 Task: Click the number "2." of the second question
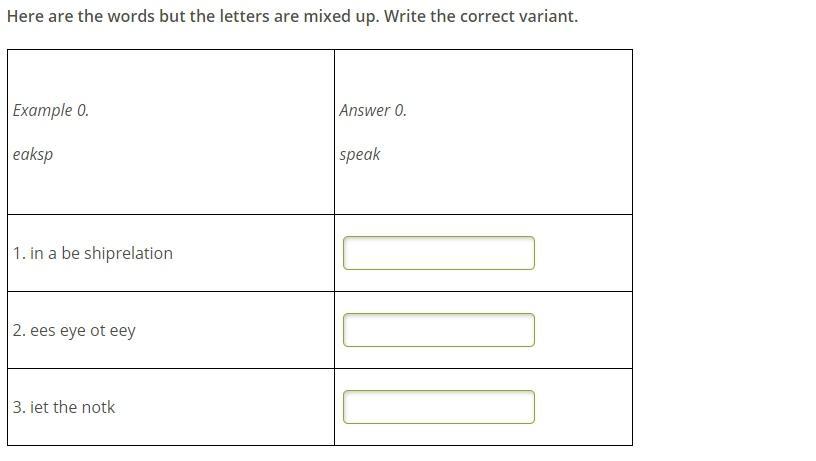click(x=19, y=330)
